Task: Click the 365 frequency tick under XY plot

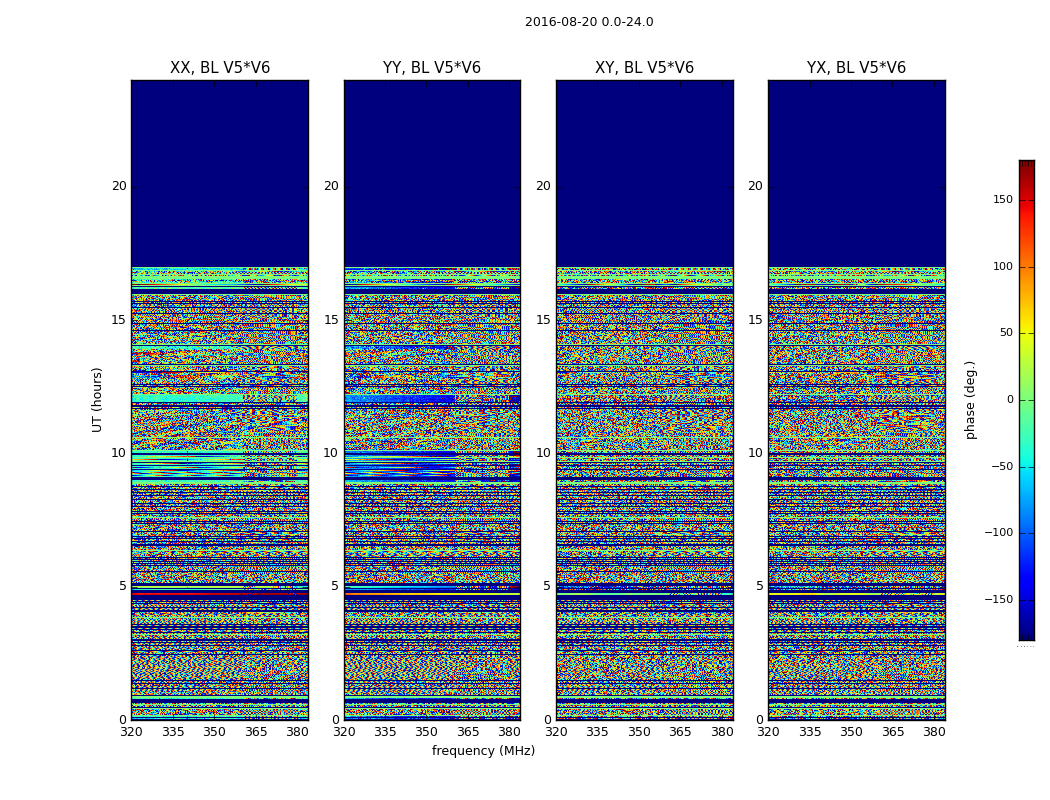Action: coord(680,732)
